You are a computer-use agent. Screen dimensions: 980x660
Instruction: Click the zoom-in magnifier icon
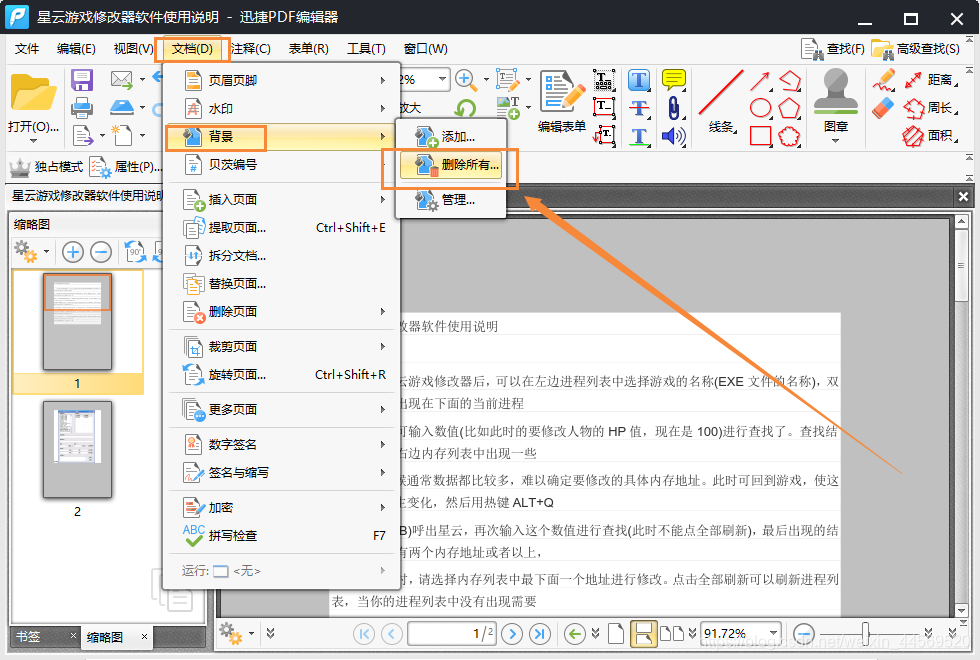tap(465, 80)
